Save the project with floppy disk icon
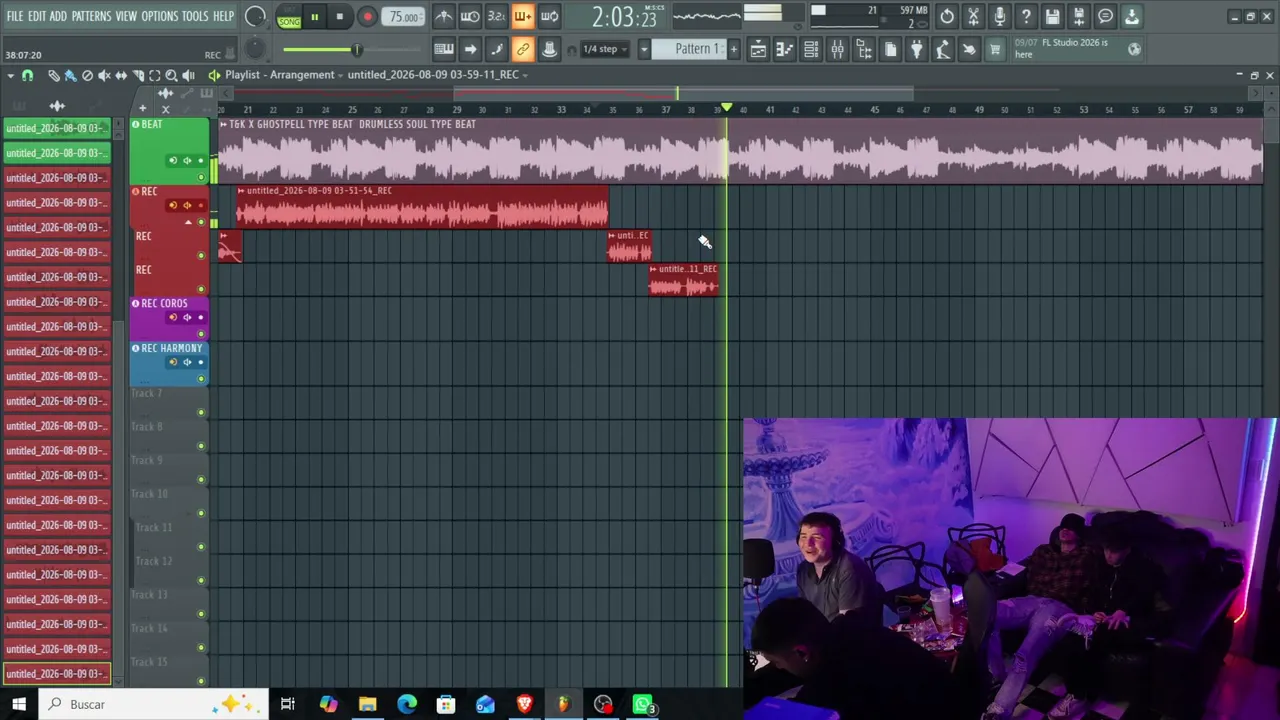Viewport: 1280px width, 720px height. [1052, 16]
